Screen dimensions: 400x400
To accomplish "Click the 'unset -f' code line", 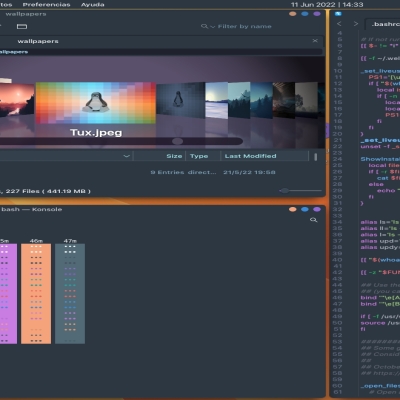I will (x=380, y=146).
